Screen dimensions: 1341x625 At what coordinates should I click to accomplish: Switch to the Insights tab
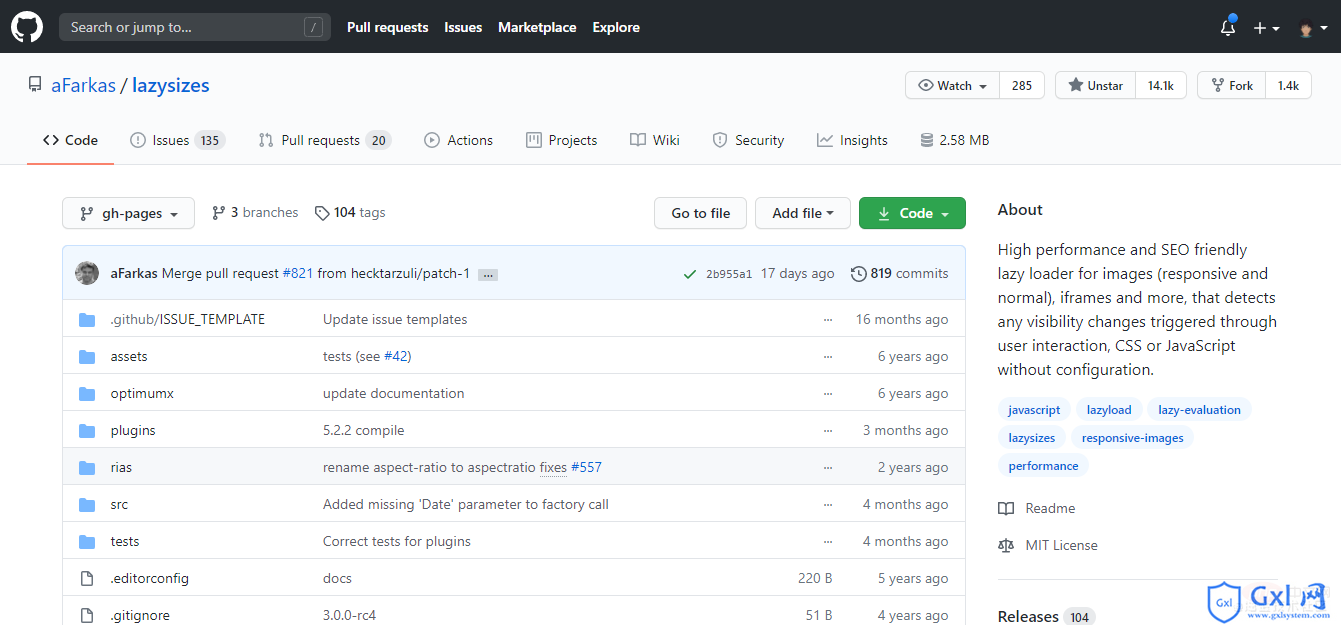click(x=852, y=140)
